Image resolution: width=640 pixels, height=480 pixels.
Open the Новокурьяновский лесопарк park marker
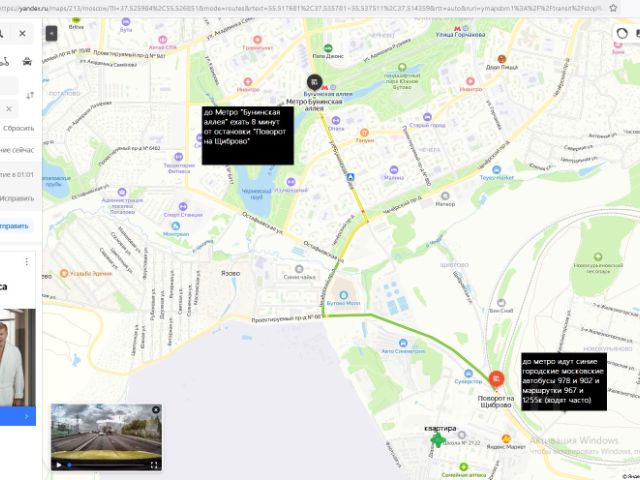click(598, 257)
